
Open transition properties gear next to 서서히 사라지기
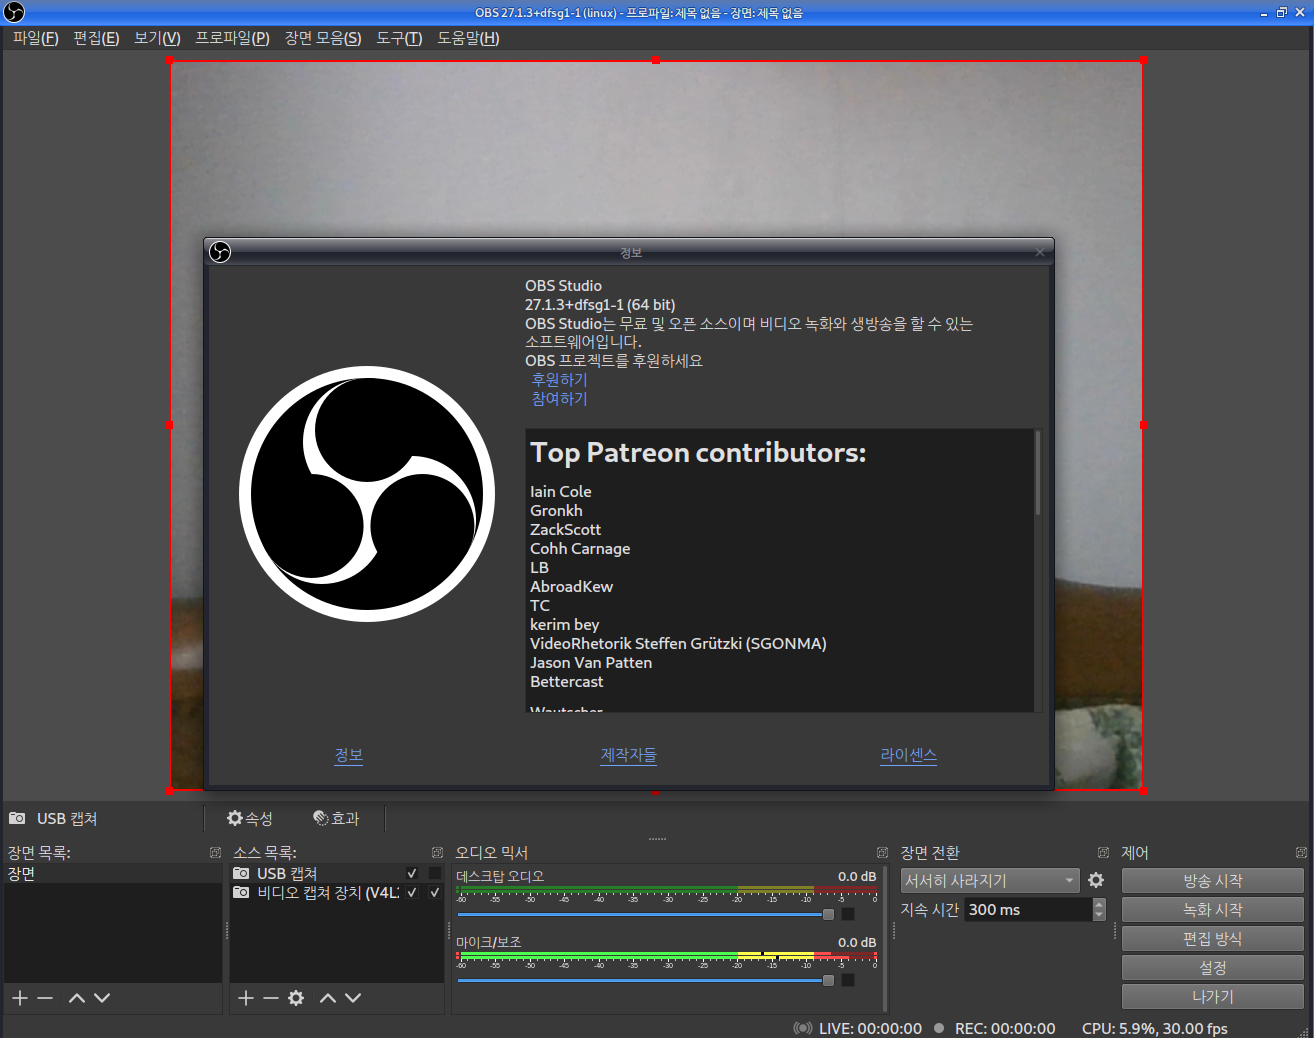1096,880
